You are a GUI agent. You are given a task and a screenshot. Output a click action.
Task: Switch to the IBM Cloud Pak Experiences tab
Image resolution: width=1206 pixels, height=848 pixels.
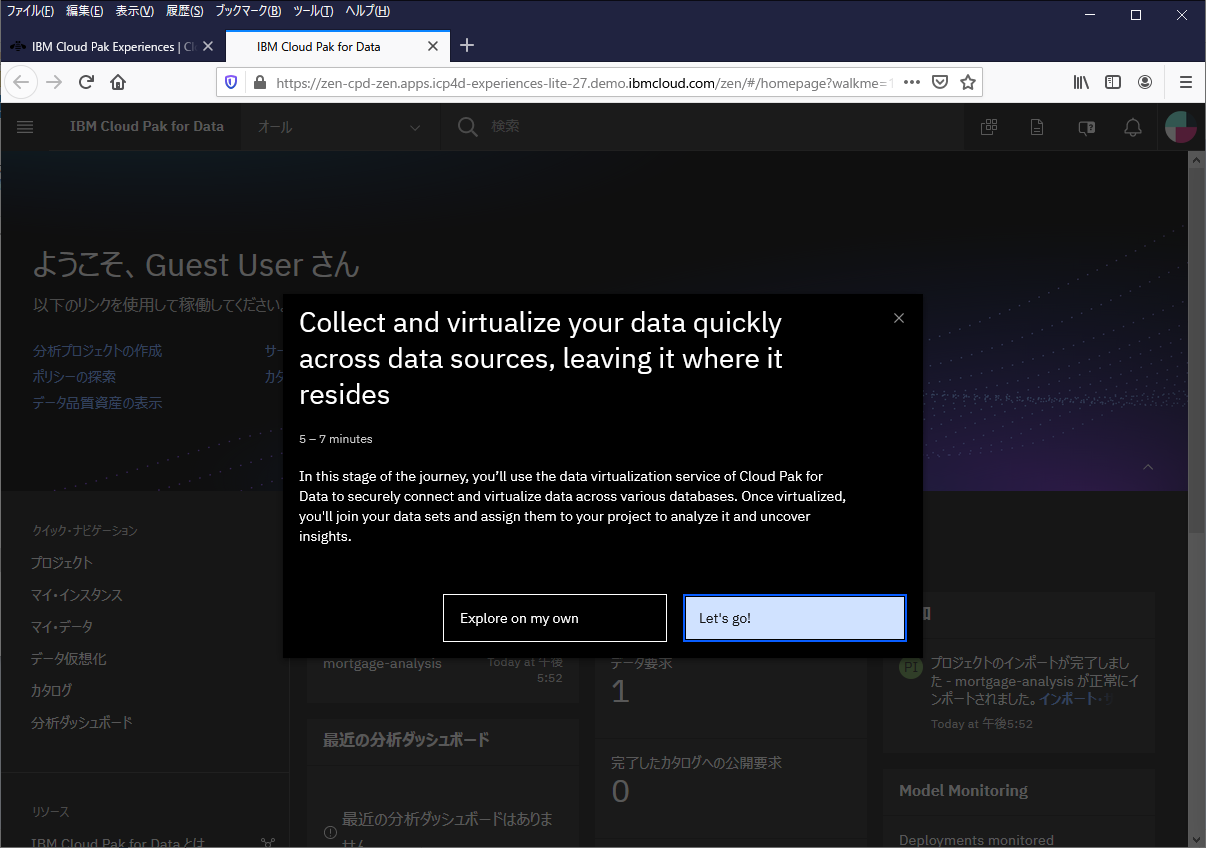(x=105, y=46)
